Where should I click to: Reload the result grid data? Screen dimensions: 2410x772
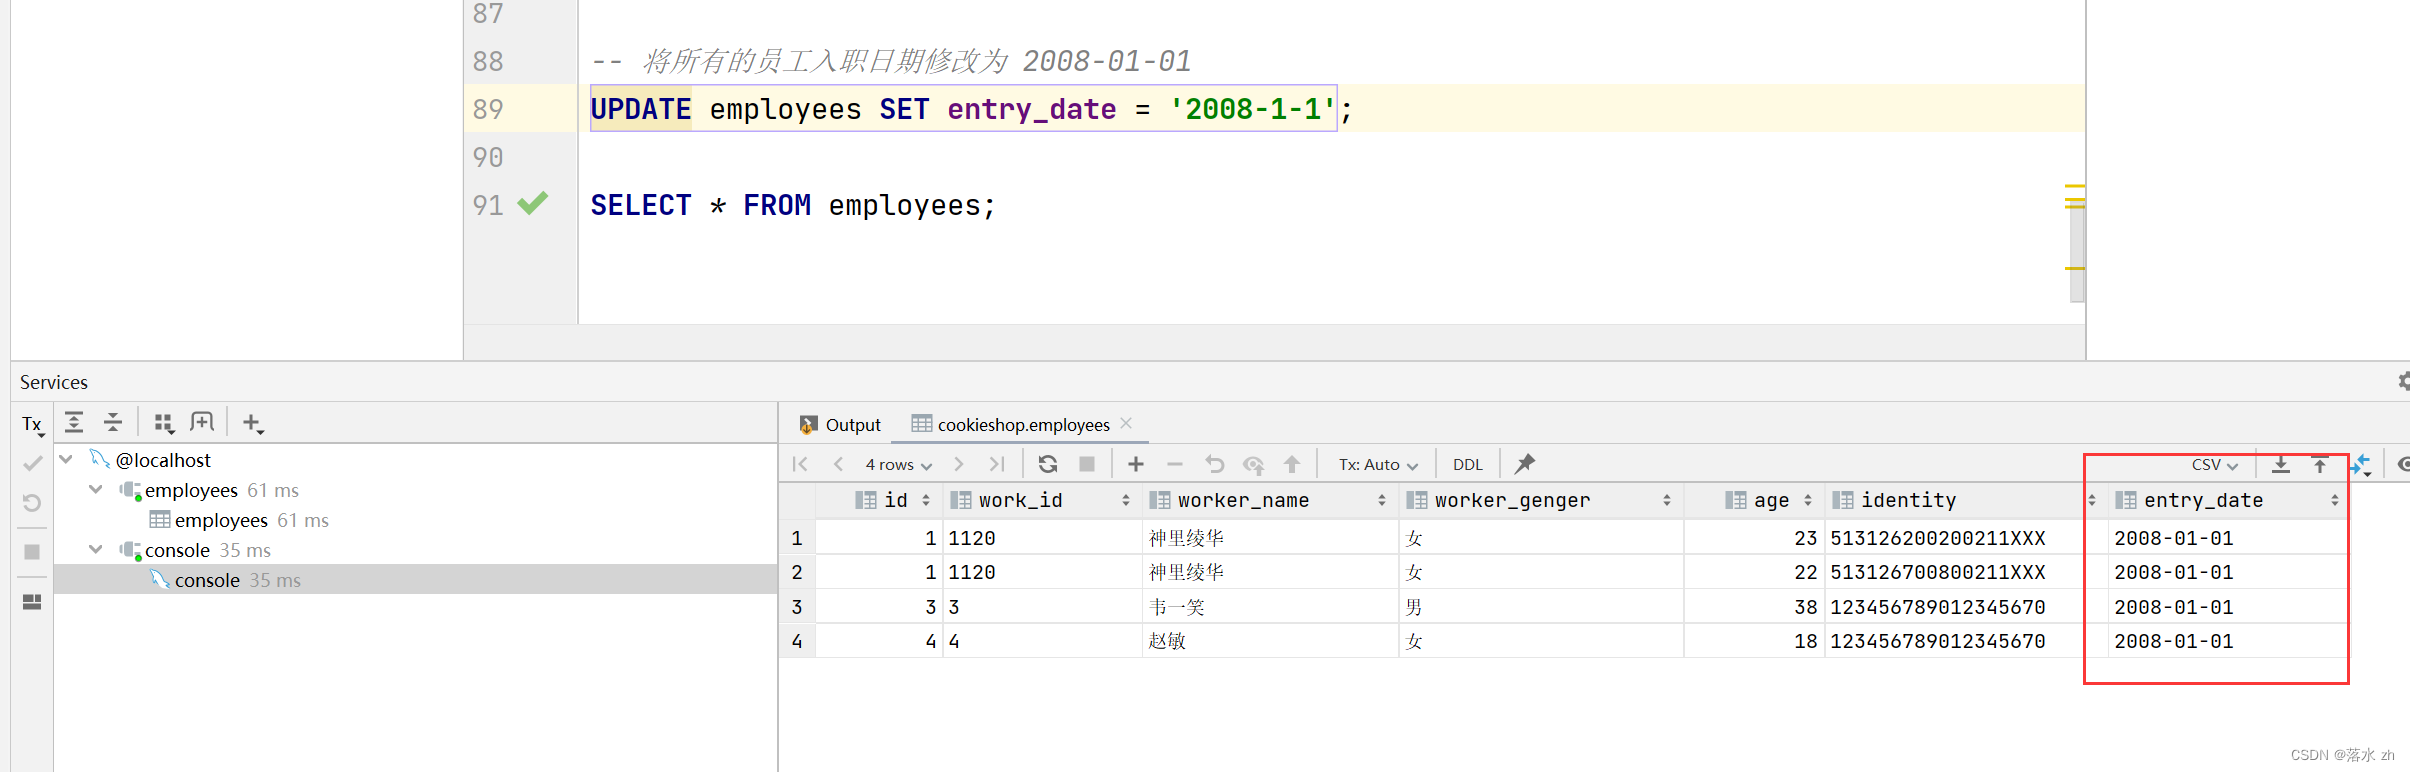pyautogui.click(x=1047, y=464)
